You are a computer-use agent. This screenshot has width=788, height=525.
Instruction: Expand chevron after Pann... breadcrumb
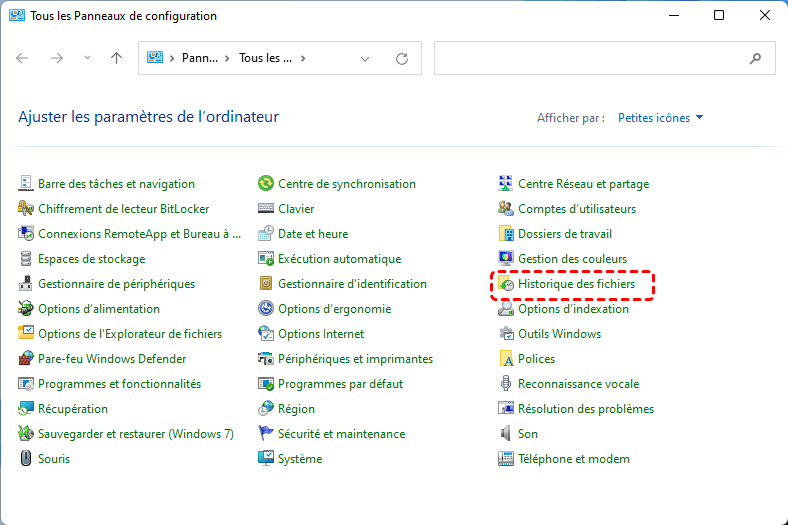coord(227,58)
